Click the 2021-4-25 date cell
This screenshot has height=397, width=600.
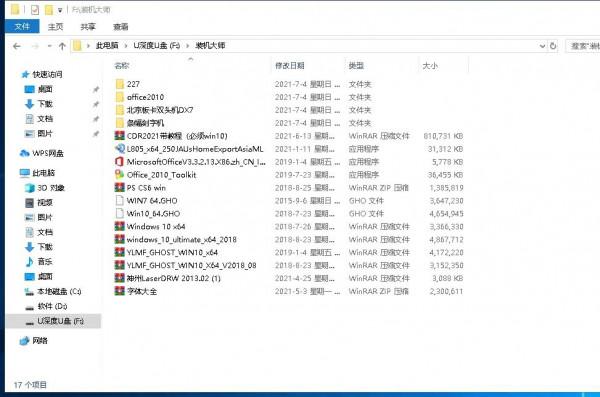pyautogui.click(x=305, y=278)
